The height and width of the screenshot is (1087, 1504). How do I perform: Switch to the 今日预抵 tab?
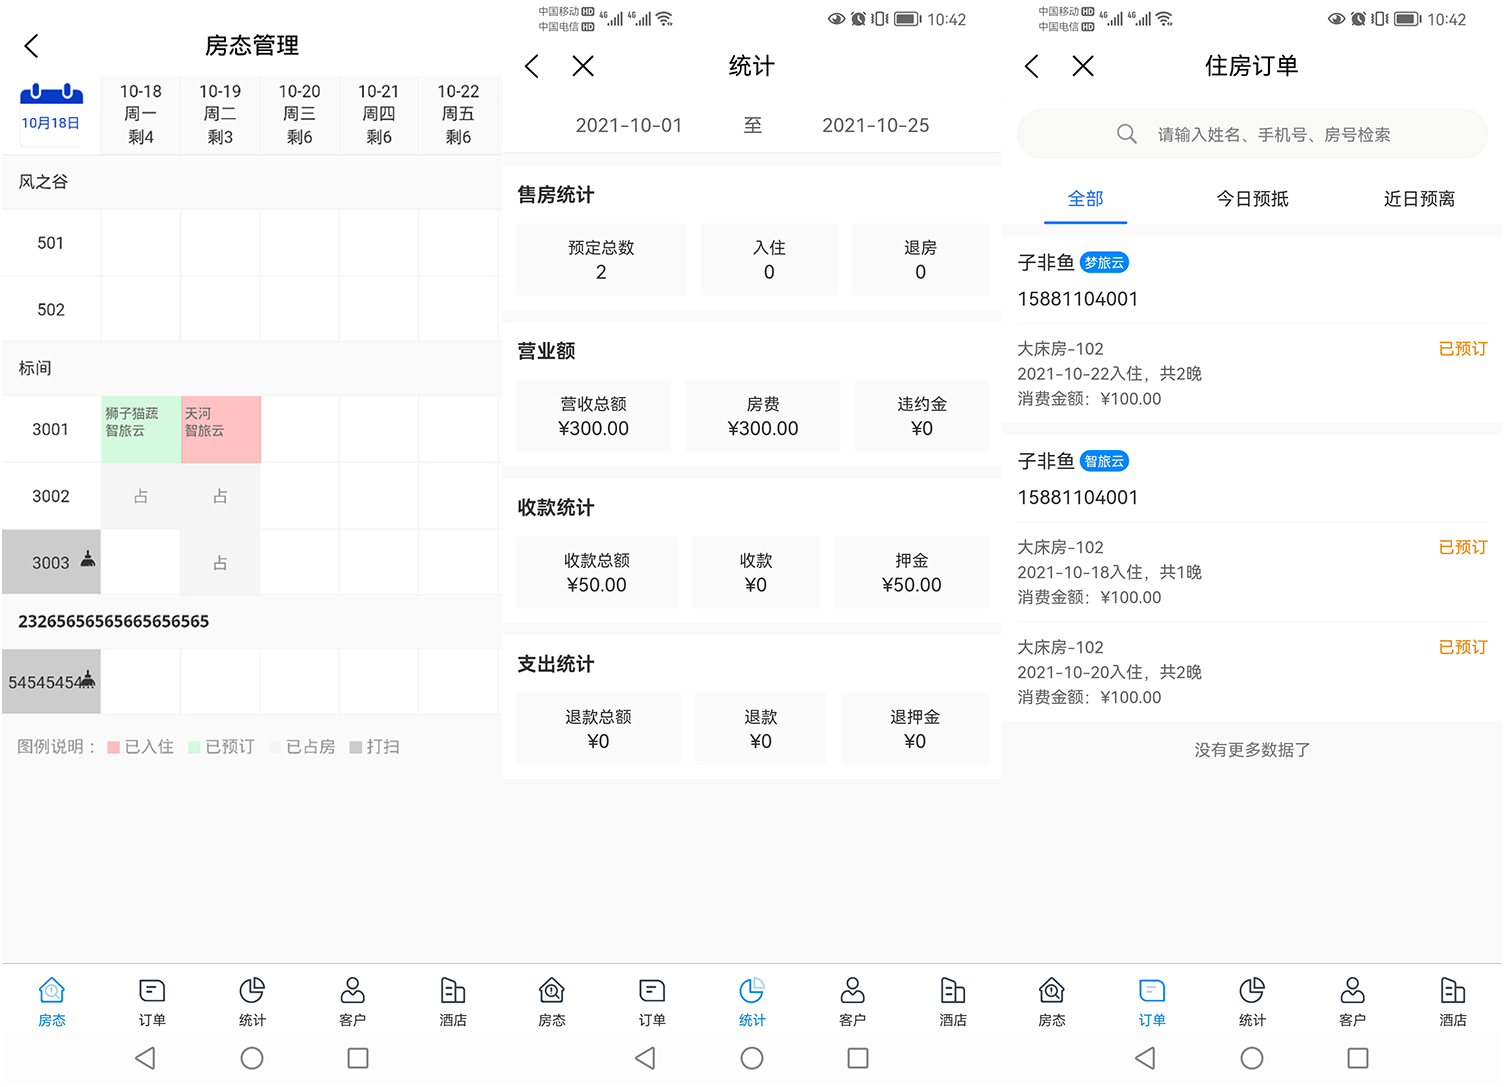[x=1252, y=199]
